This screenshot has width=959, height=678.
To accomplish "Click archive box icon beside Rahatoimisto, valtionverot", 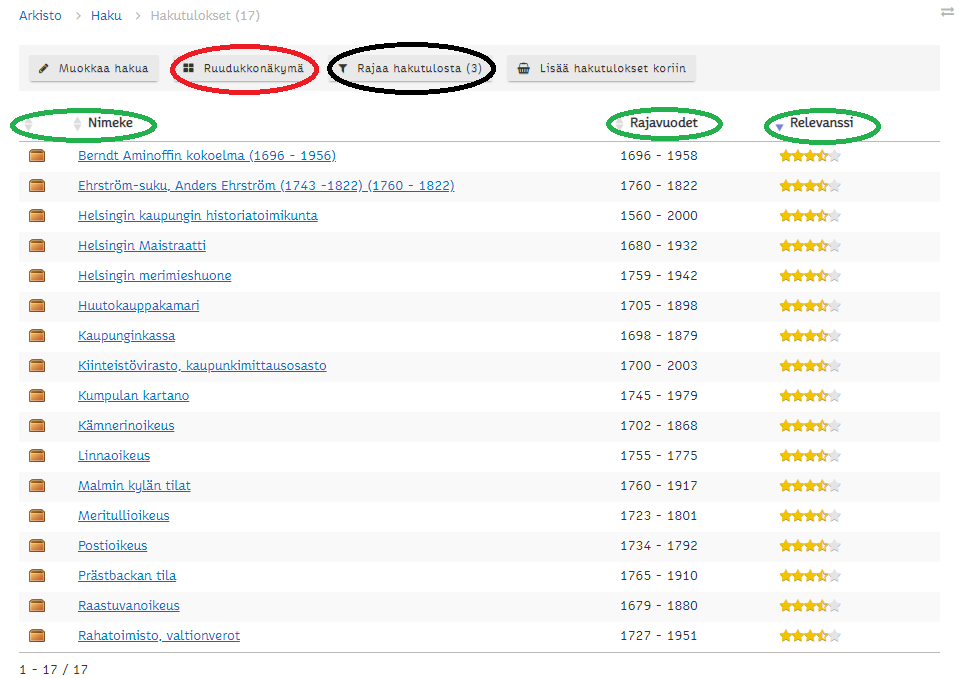I will point(37,636).
